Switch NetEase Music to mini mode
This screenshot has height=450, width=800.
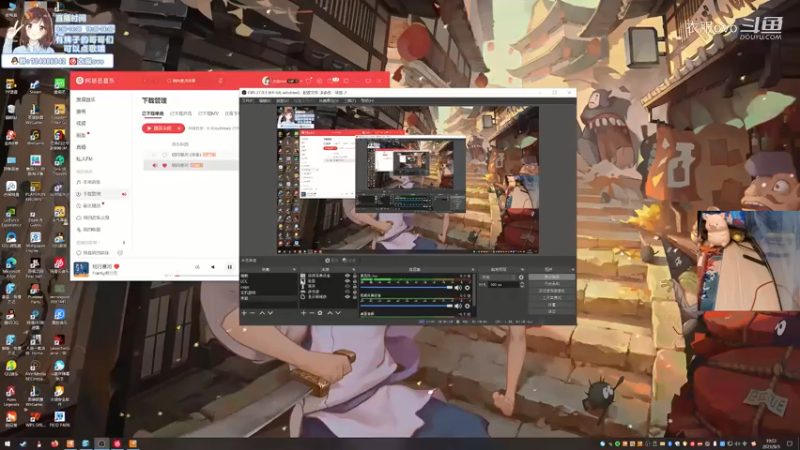(x=346, y=81)
